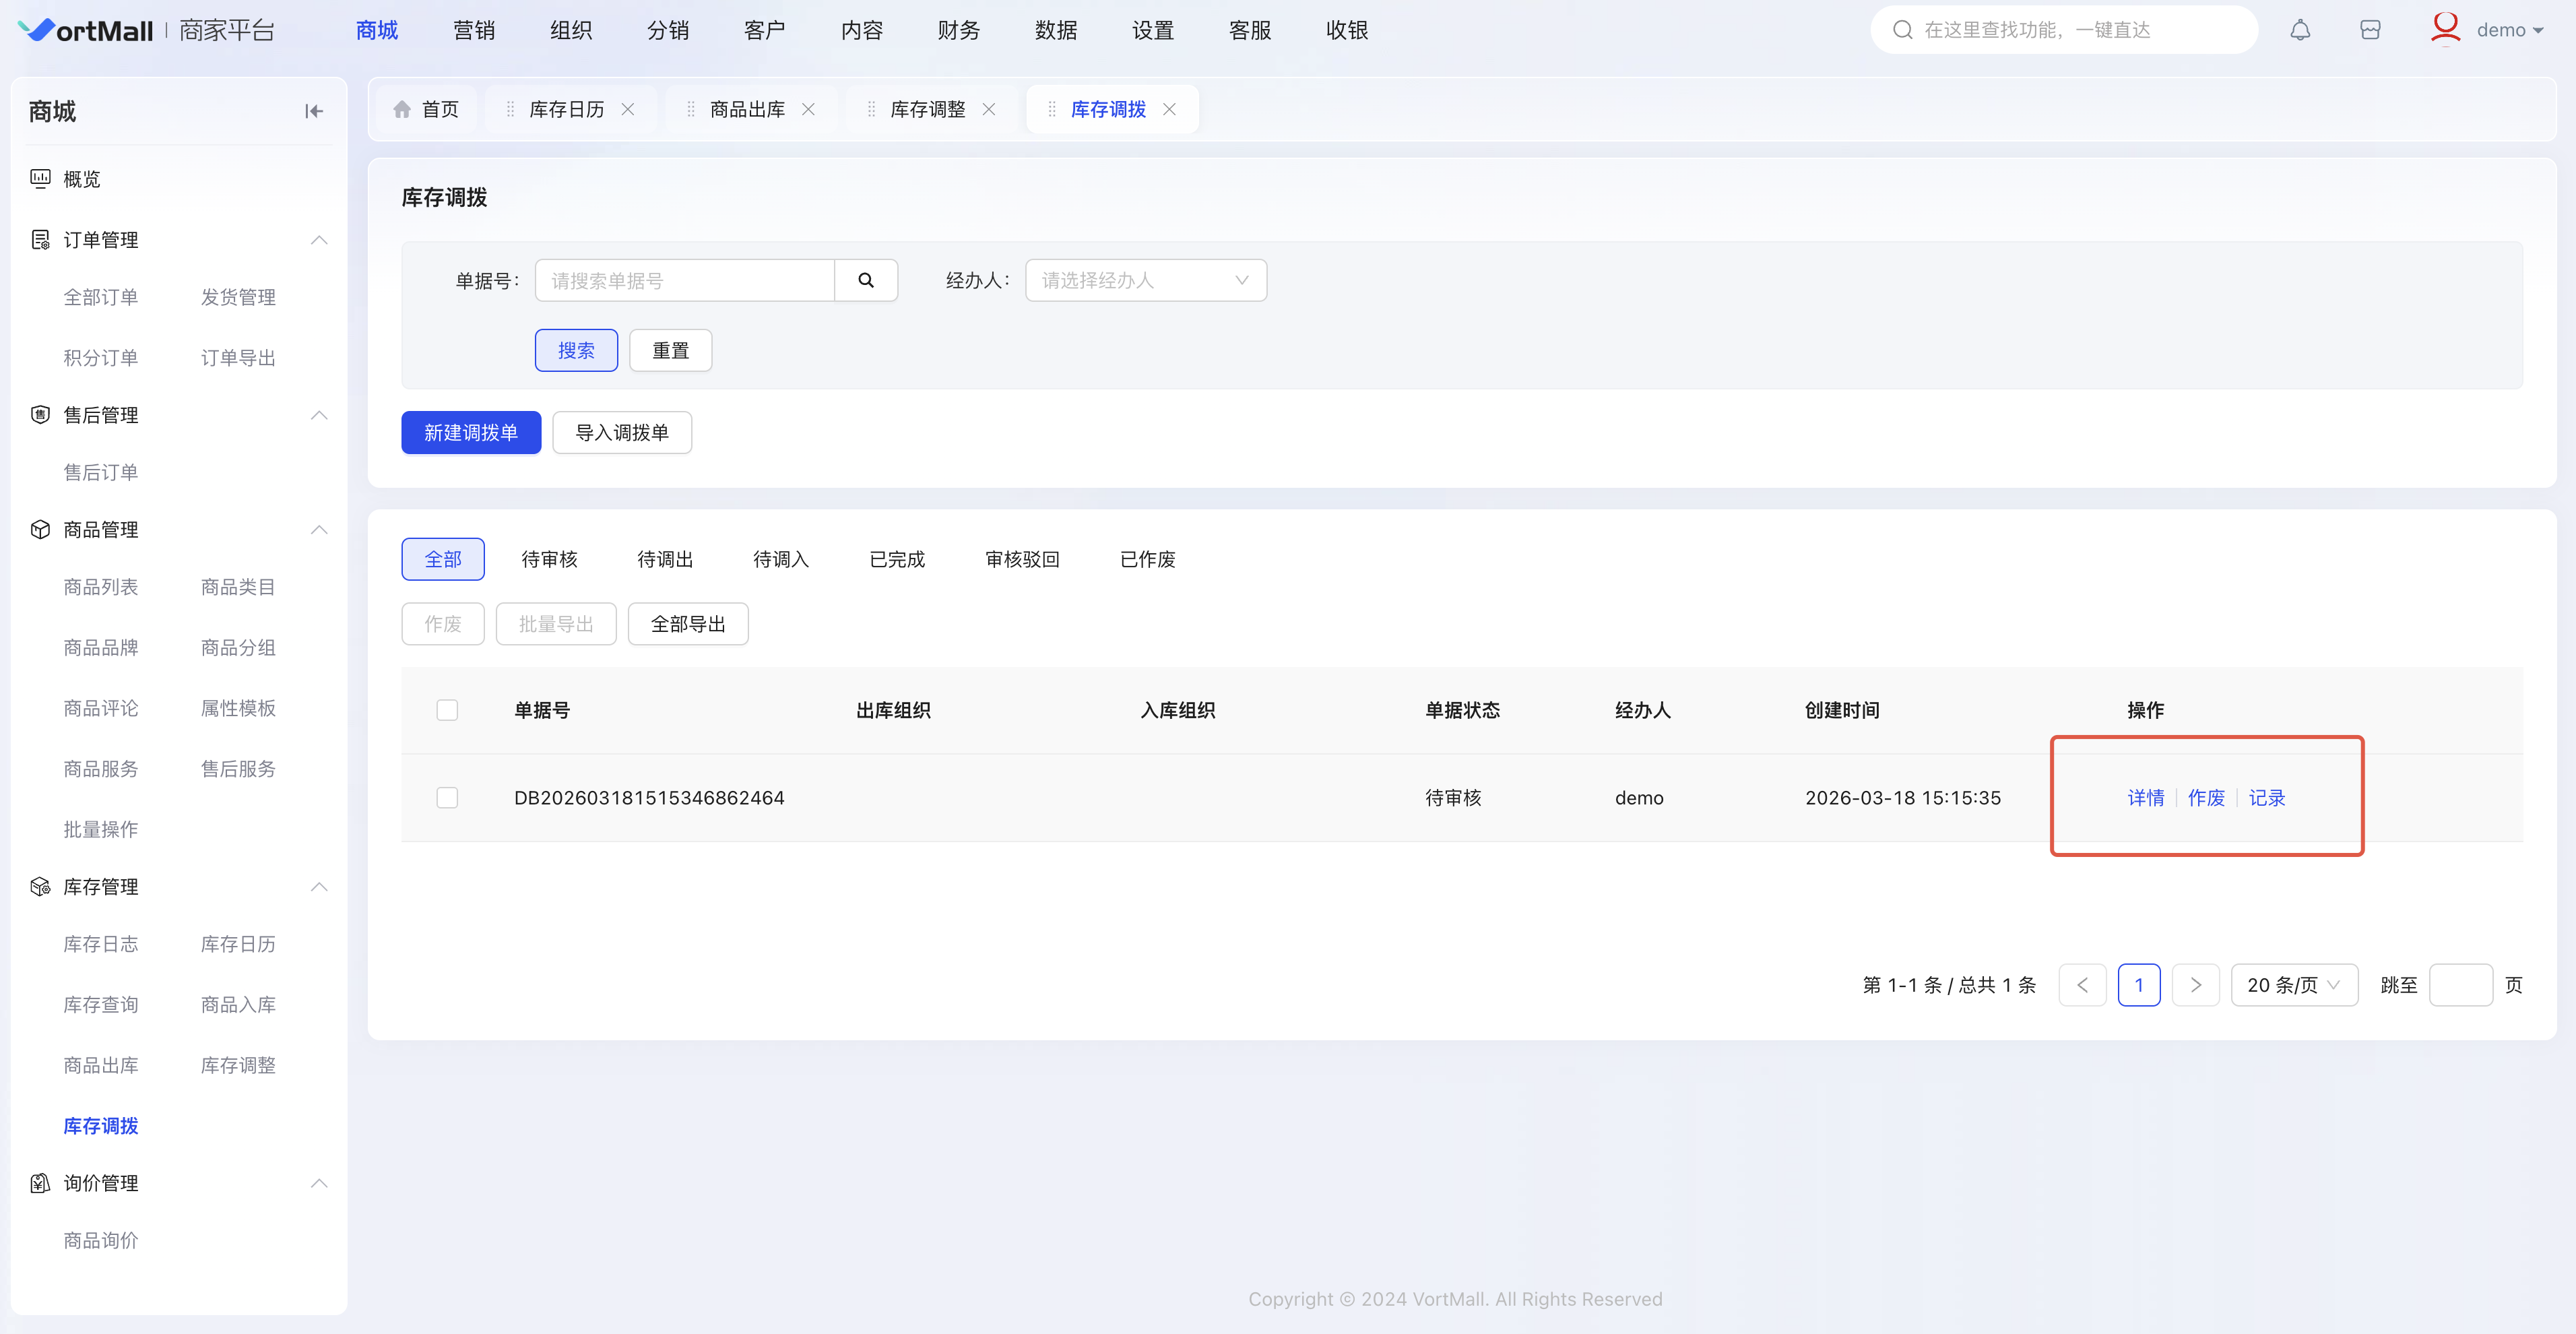Viewport: 2576px width, 1334px height.
Task: Open the 经办人 dropdown
Action: (1145, 280)
